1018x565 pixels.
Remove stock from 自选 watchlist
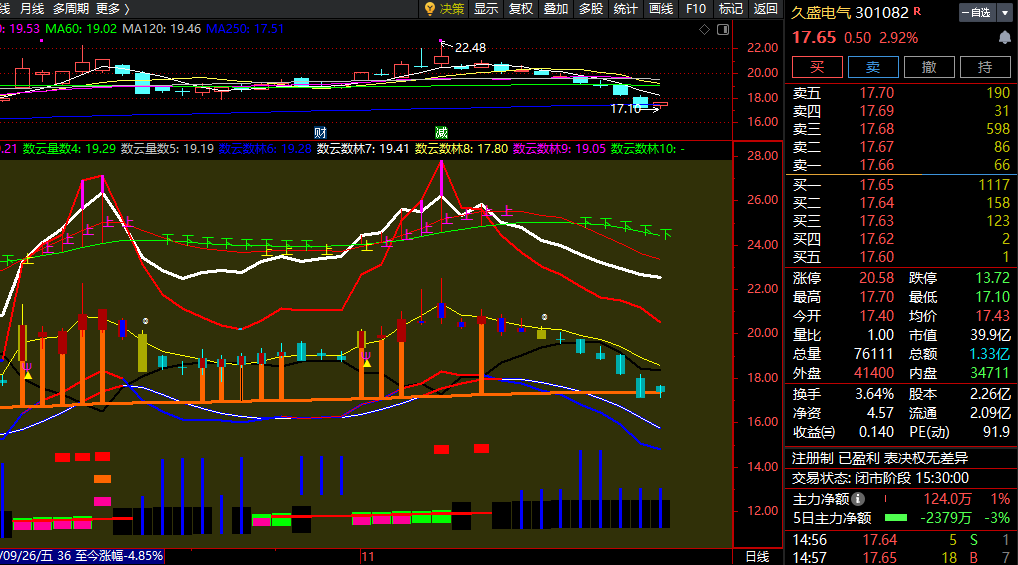977,12
